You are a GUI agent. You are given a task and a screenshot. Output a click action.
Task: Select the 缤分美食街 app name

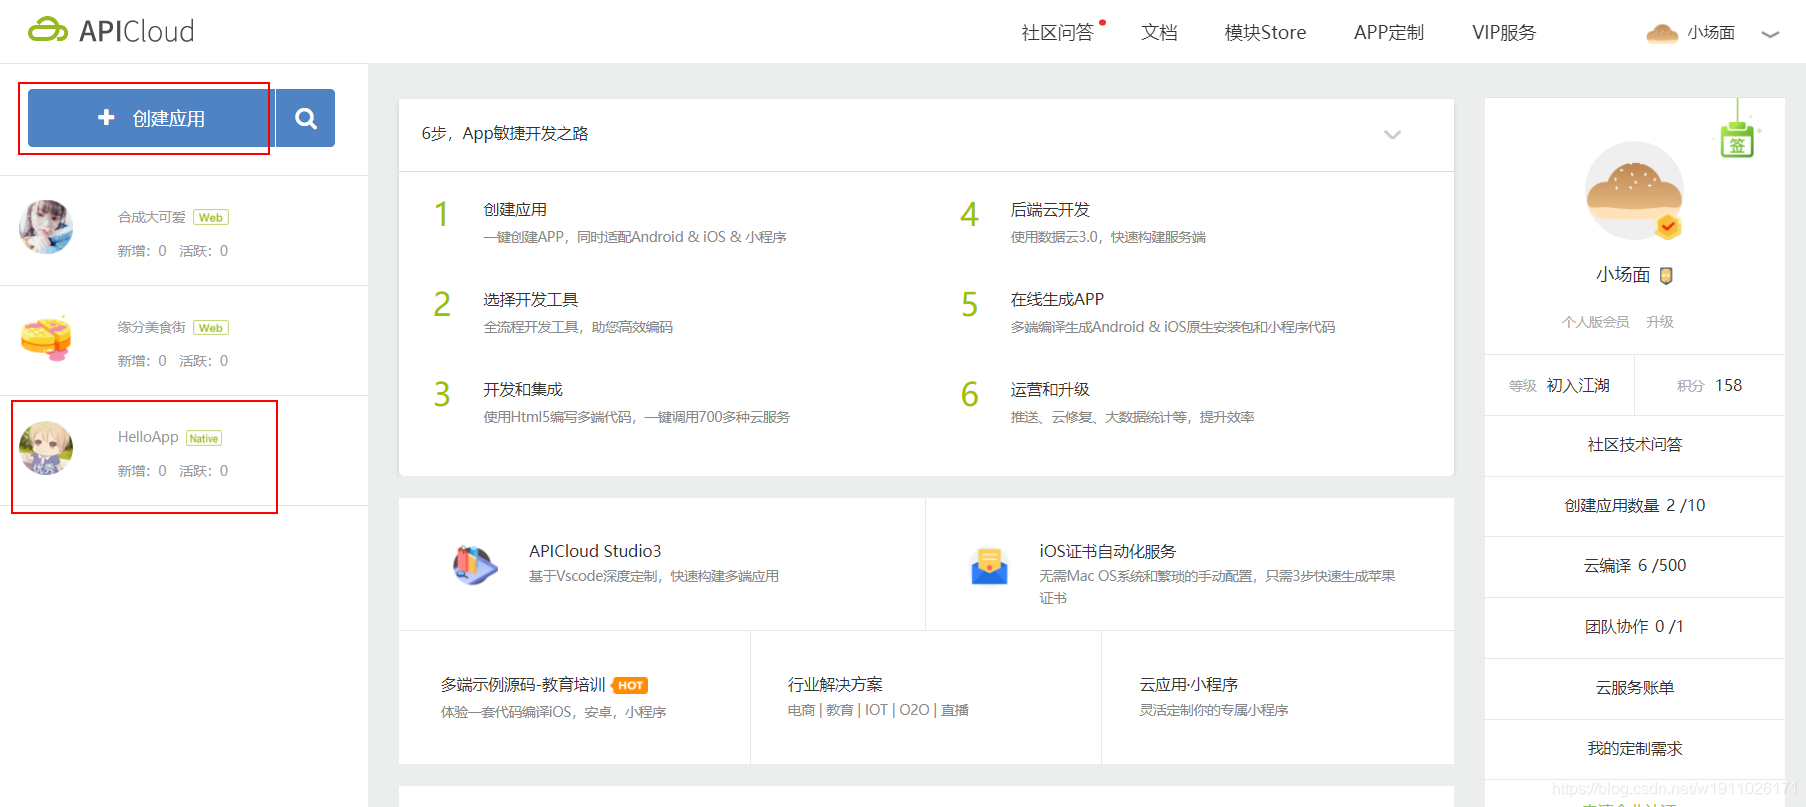(152, 327)
